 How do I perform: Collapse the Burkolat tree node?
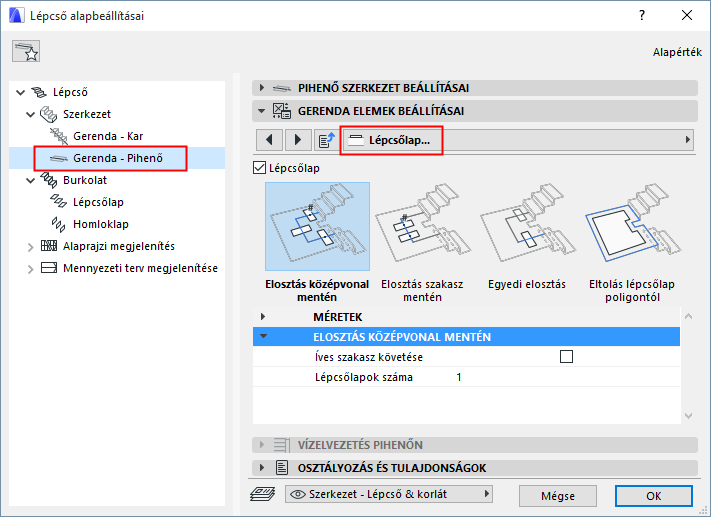pos(30,180)
